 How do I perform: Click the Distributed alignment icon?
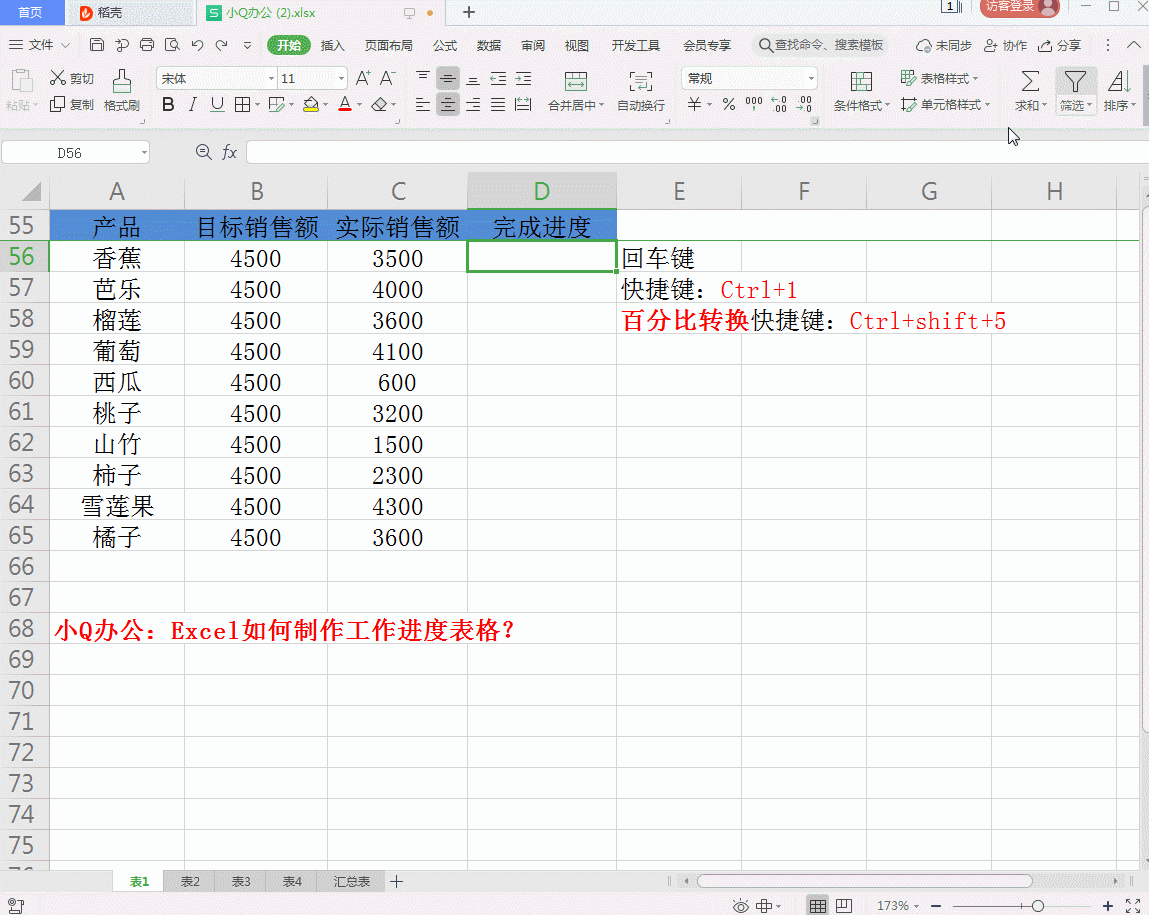[x=523, y=105]
